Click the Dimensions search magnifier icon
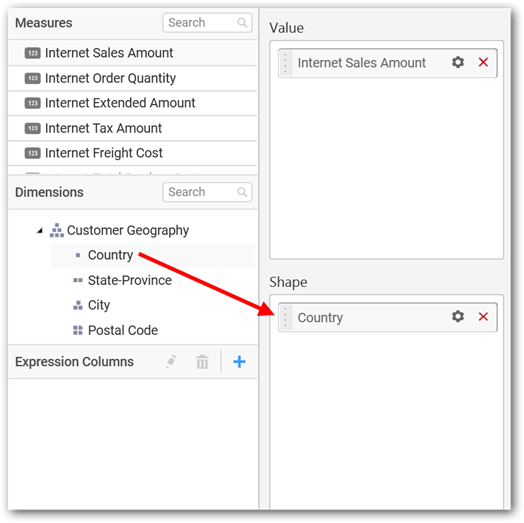 point(242,192)
